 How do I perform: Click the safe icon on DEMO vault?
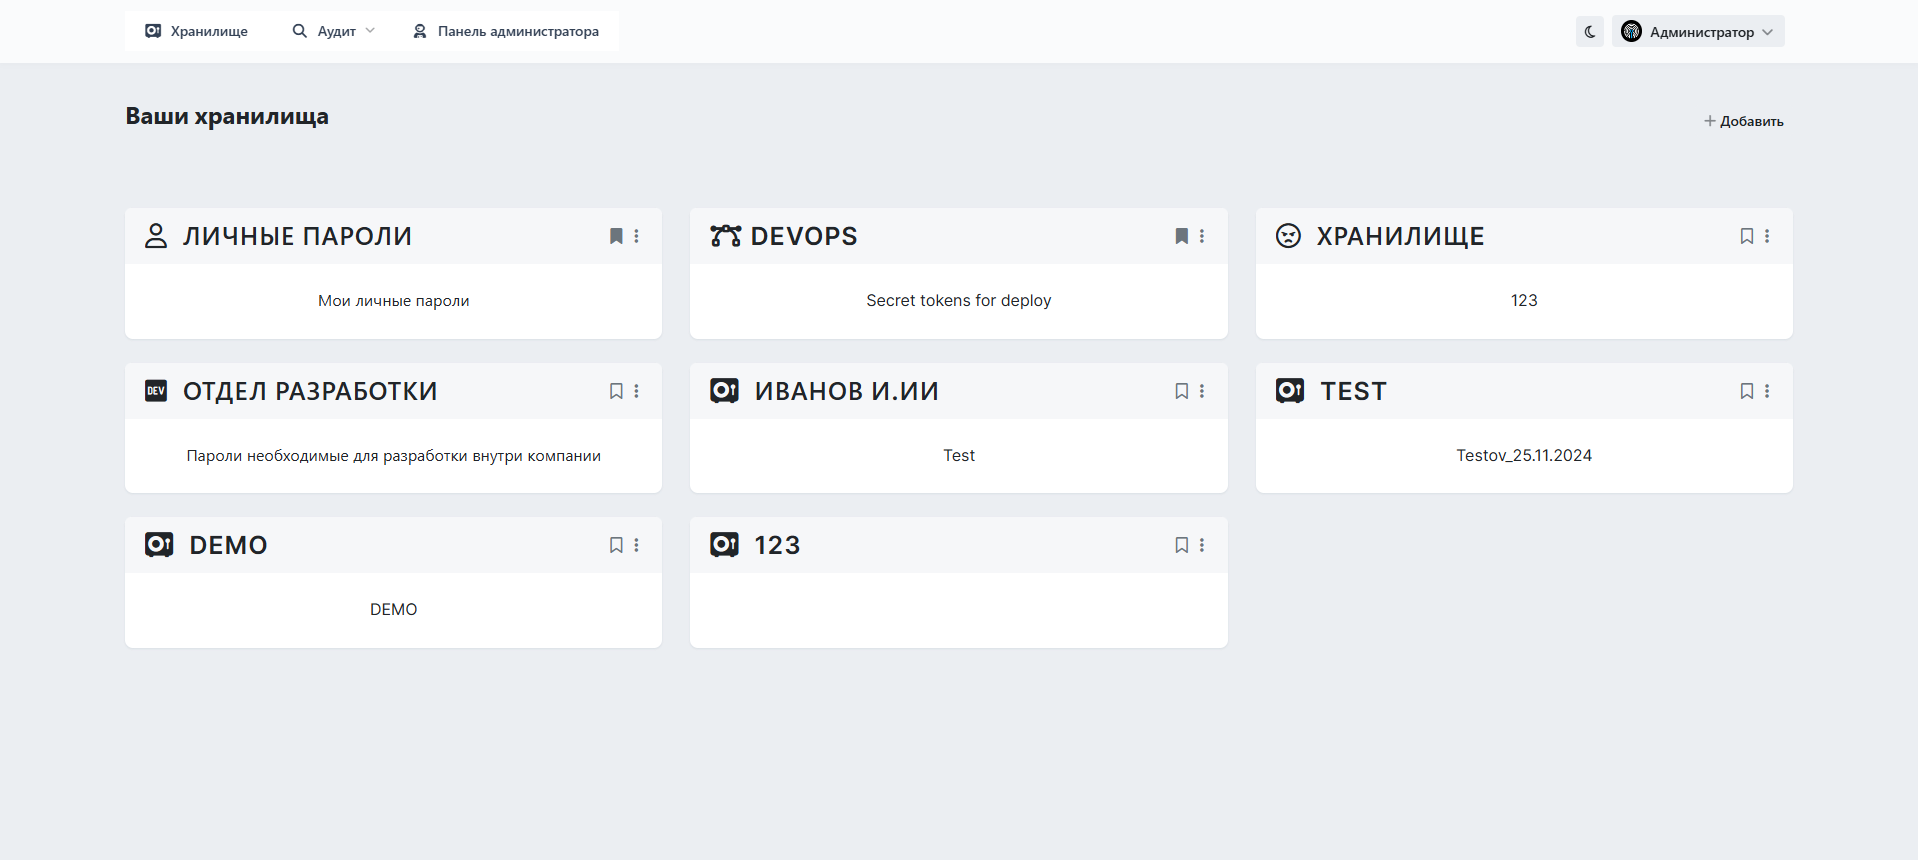pyautogui.click(x=159, y=545)
